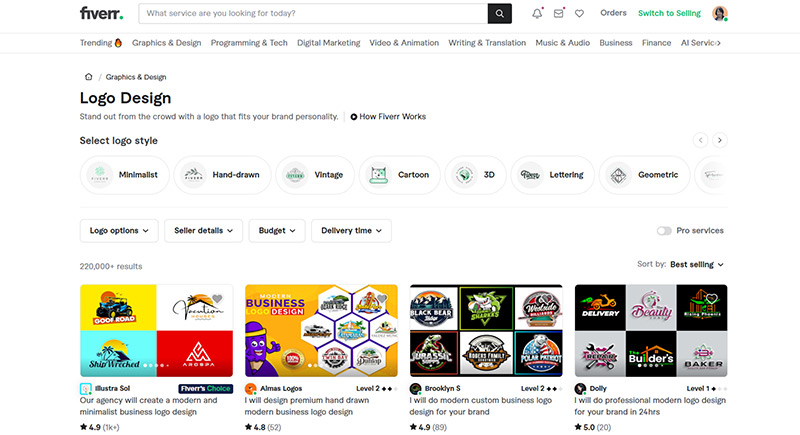Open the Graphics & Design category menu
Screen dimensions: 800x435
[x=166, y=43]
